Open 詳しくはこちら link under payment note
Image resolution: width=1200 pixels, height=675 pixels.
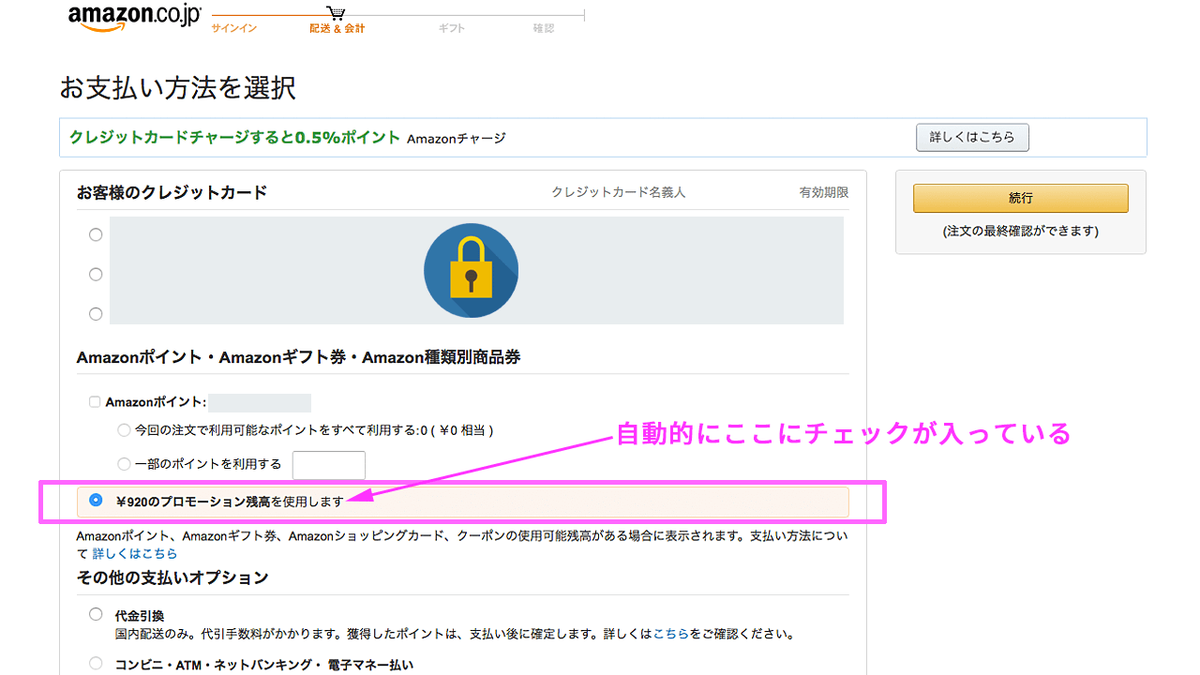click(135, 554)
